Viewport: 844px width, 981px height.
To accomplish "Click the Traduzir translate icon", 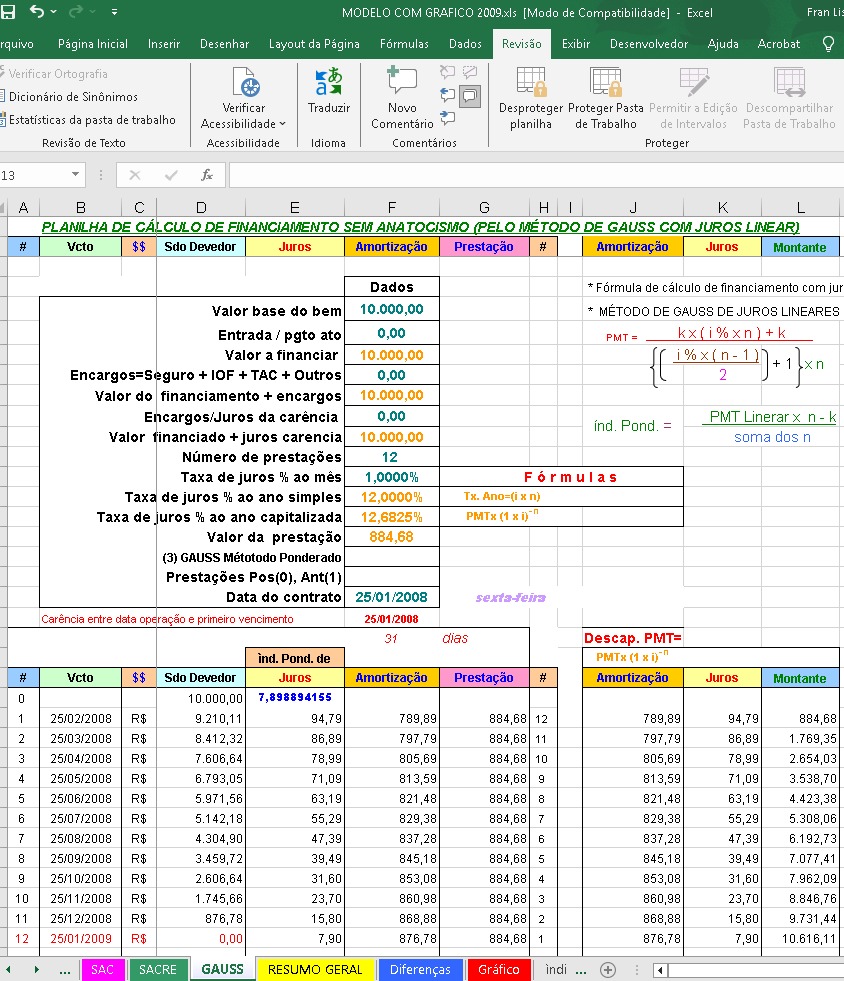I will (x=328, y=88).
